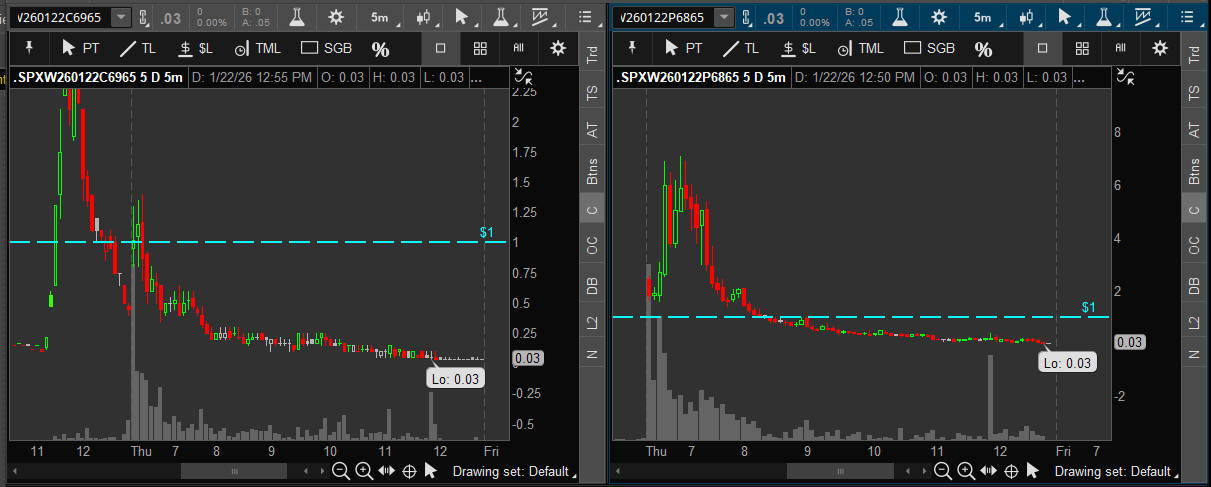Activate crosshair icon under the left chart

[x=410, y=471]
